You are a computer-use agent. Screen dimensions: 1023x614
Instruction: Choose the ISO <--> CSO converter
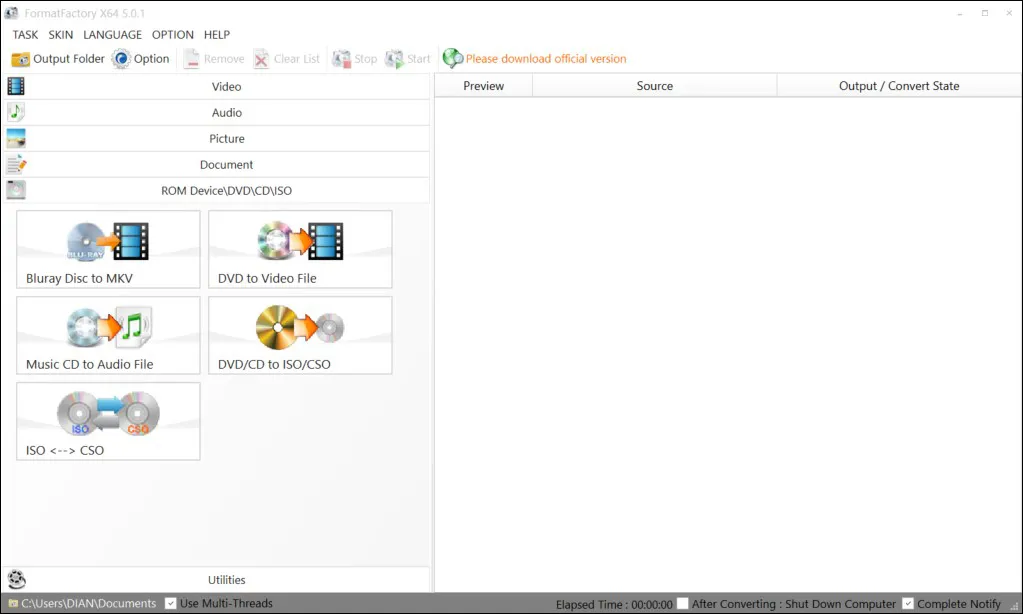(108, 422)
